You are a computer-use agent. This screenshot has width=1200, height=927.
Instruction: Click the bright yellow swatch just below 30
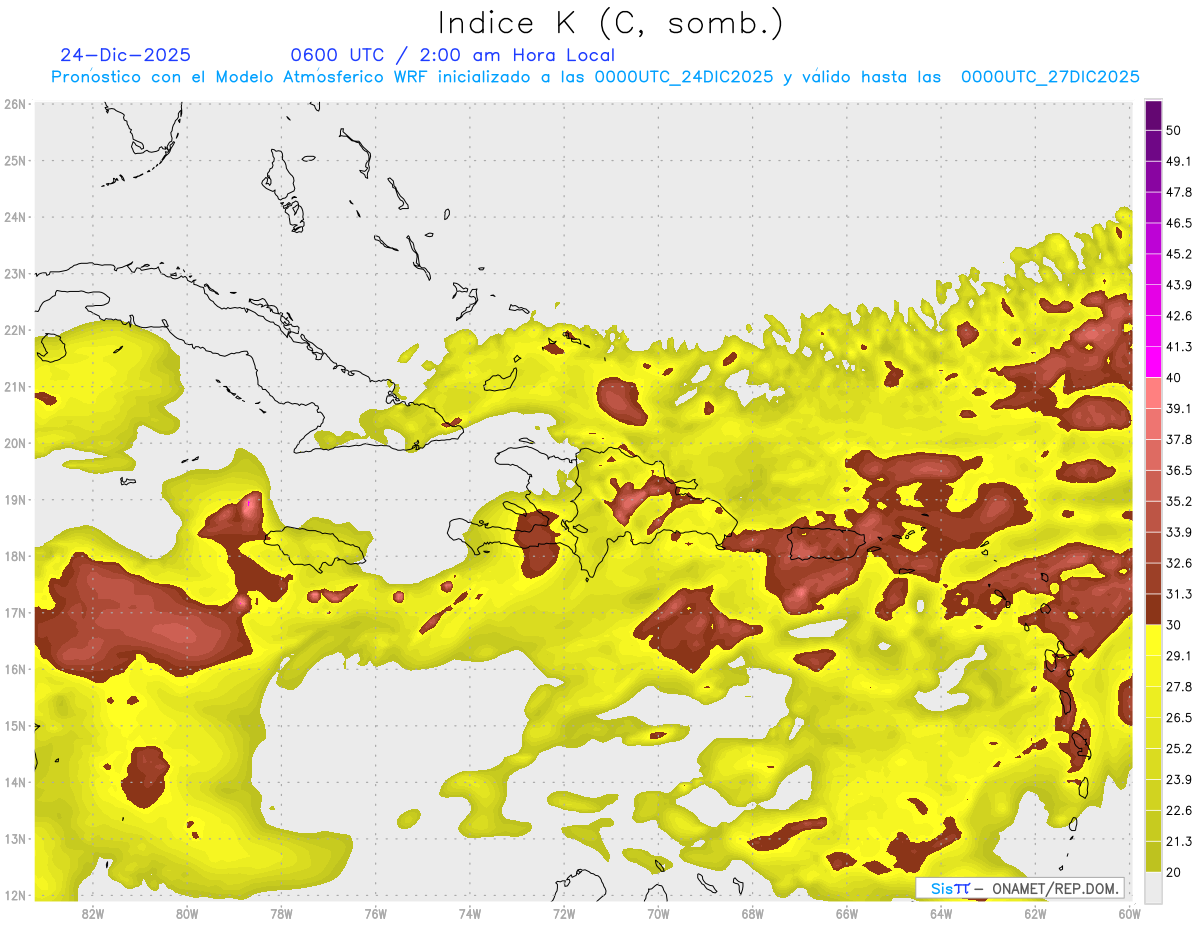click(1153, 640)
